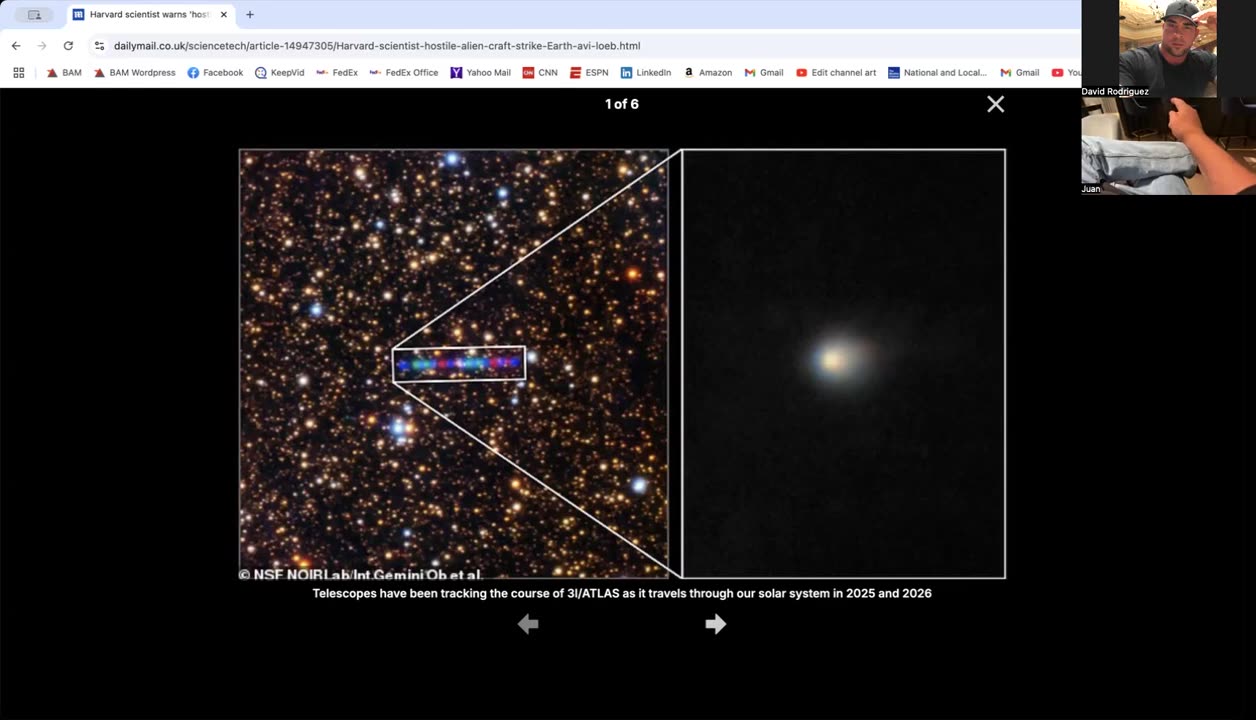Click the zoomed 3I/ATLAS comet image
This screenshot has height=720, width=1256.
844,364
